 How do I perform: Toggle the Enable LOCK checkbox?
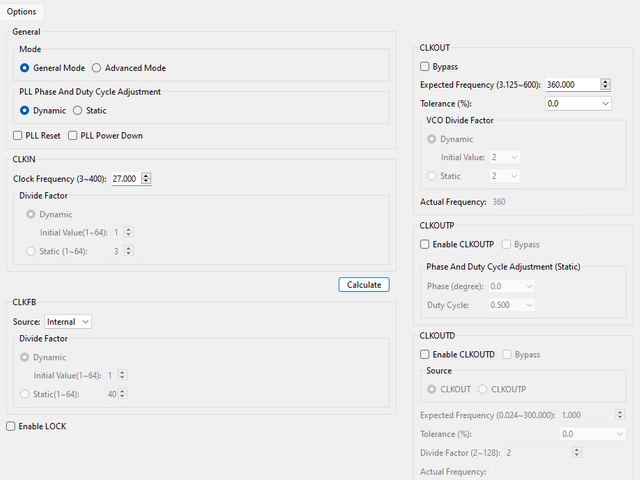[x=11, y=427]
